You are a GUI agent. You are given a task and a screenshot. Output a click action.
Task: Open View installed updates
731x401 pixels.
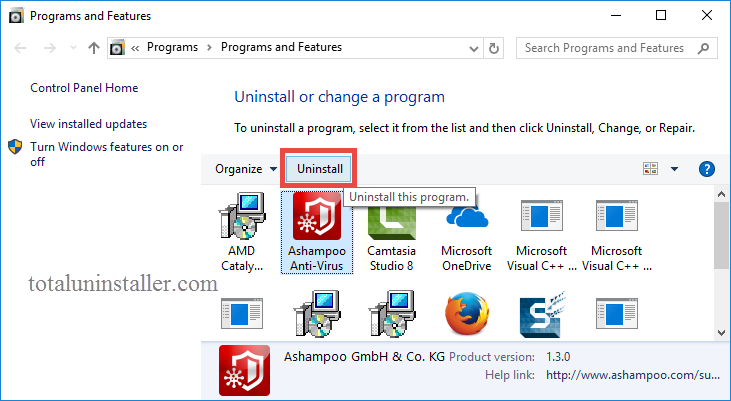click(x=89, y=124)
